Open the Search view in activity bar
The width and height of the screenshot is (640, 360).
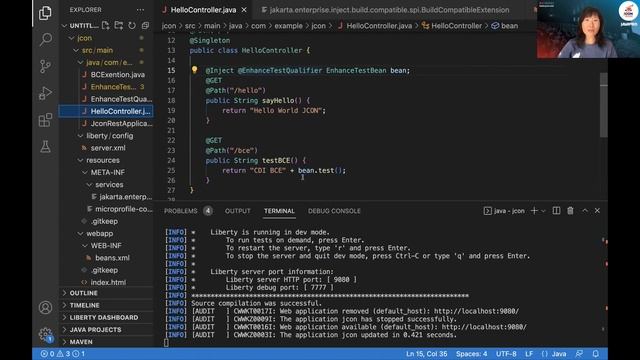point(45,40)
